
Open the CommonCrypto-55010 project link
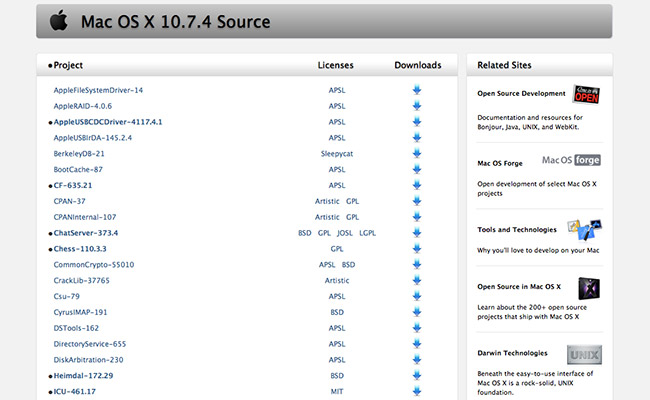point(94,265)
